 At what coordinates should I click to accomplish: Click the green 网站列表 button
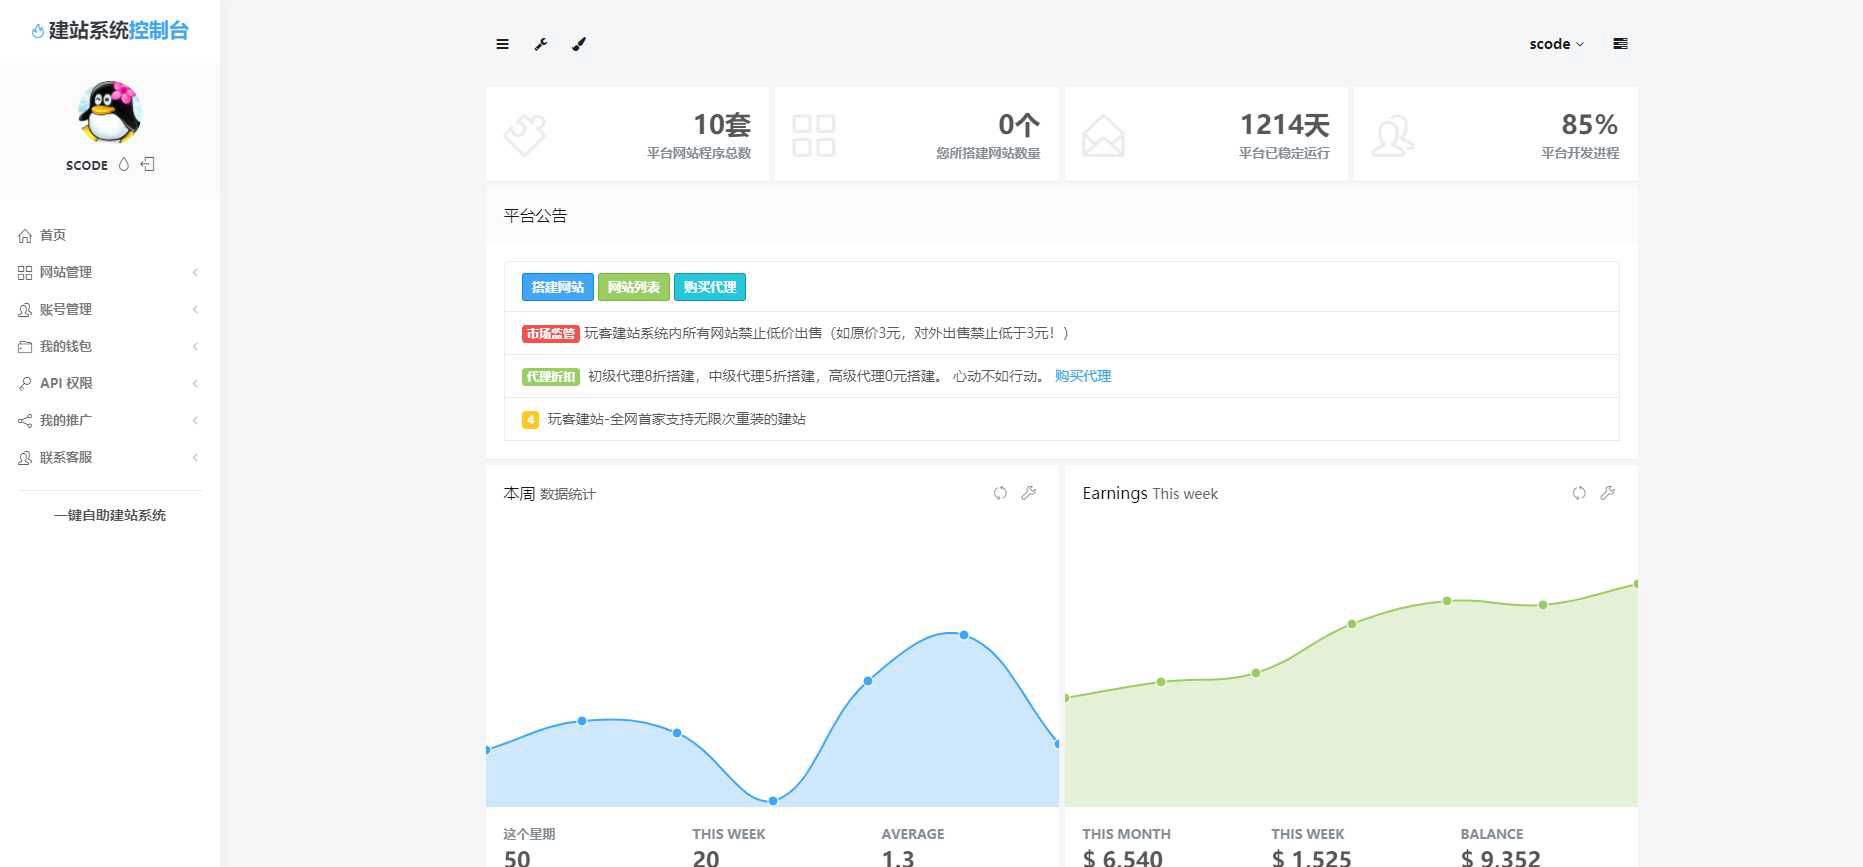coord(634,287)
